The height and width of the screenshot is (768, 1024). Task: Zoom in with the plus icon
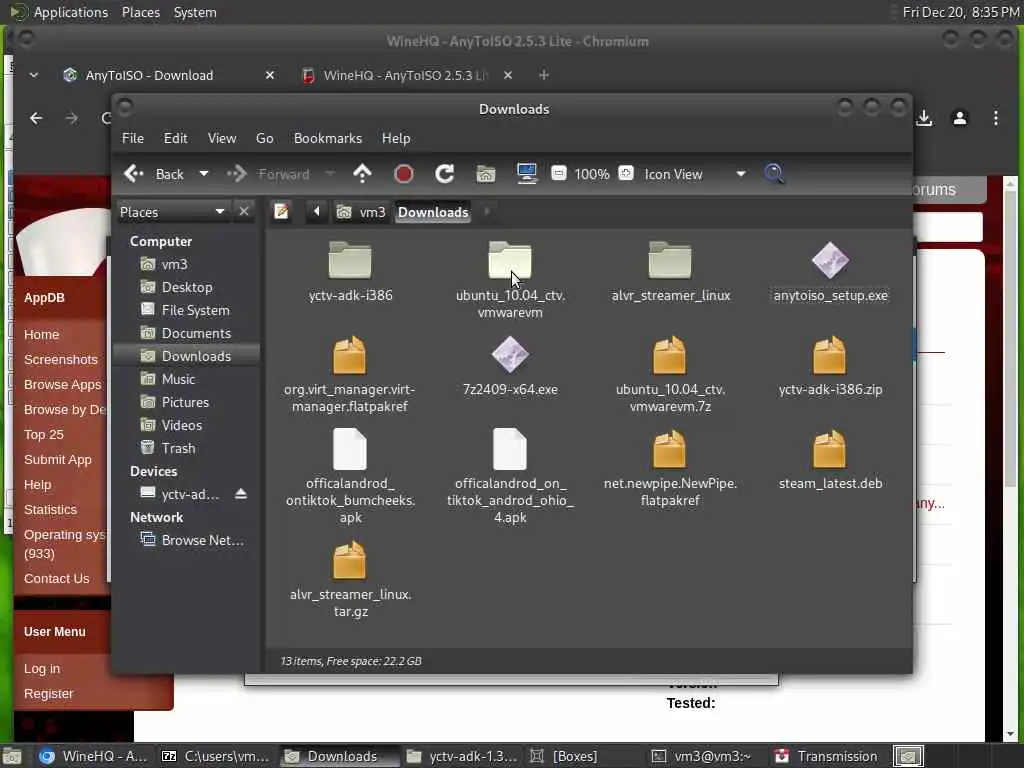tap(626, 174)
